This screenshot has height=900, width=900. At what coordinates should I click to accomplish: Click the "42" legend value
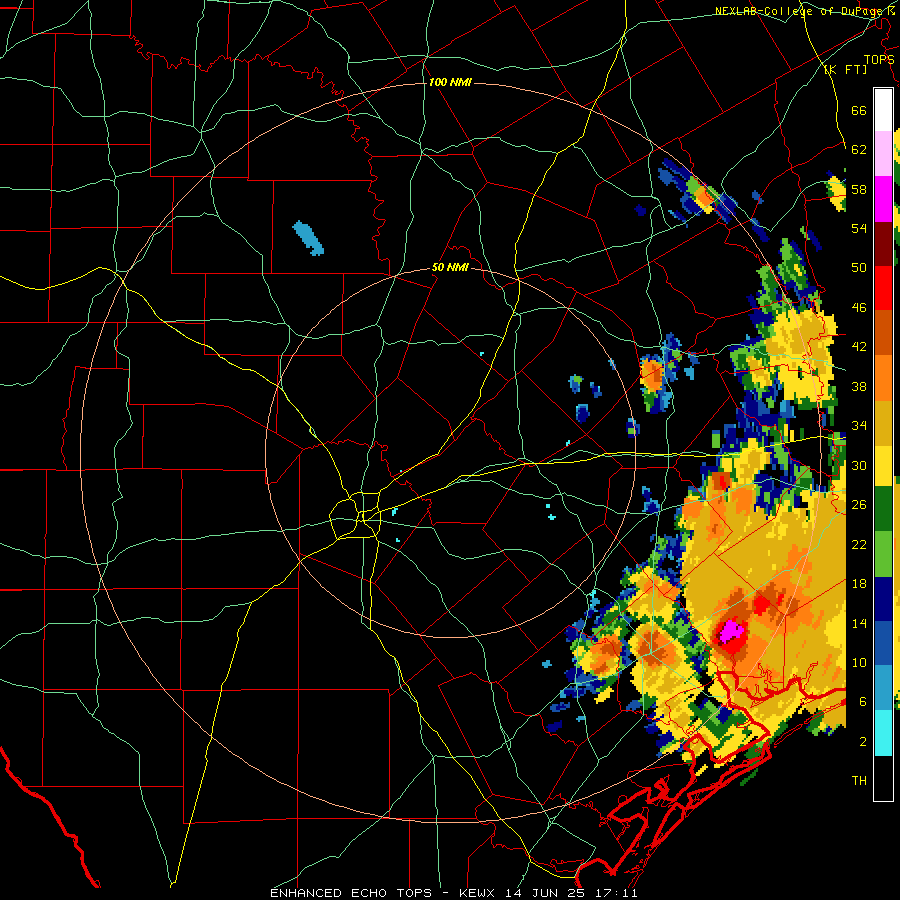coord(859,347)
